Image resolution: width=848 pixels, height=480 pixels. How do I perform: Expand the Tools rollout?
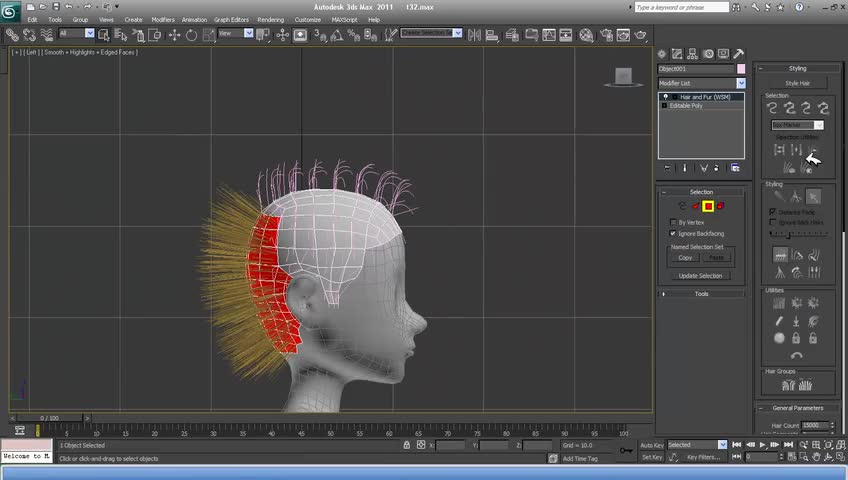click(701, 294)
